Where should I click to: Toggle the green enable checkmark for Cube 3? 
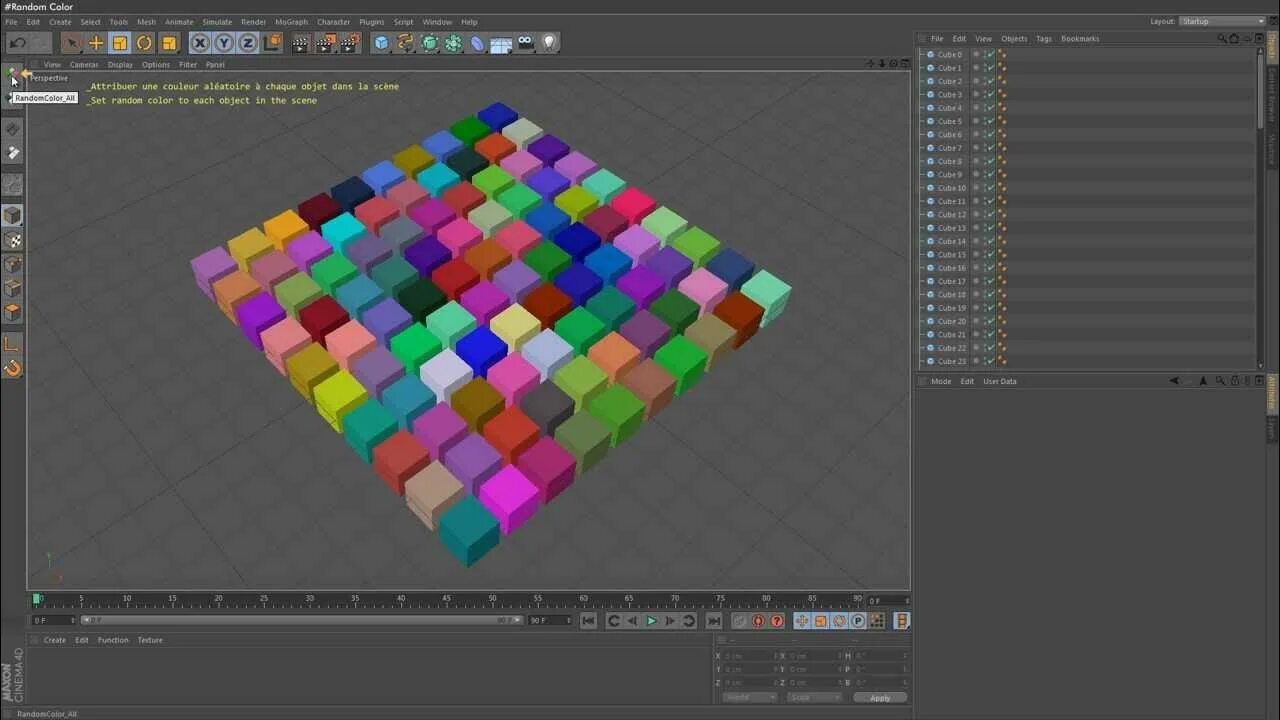click(x=990, y=95)
